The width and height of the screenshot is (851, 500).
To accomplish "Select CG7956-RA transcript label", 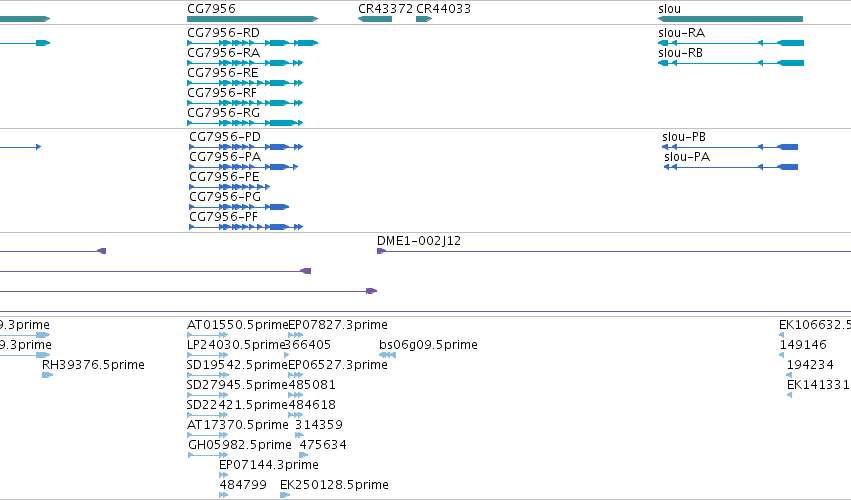I will [x=224, y=53].
